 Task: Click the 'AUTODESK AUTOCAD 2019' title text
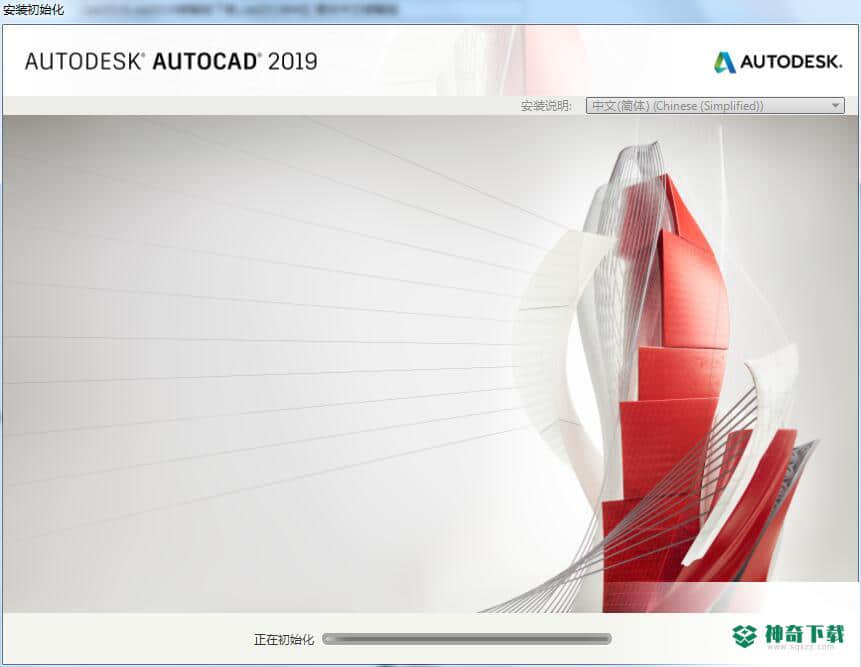tap(171, 61)
